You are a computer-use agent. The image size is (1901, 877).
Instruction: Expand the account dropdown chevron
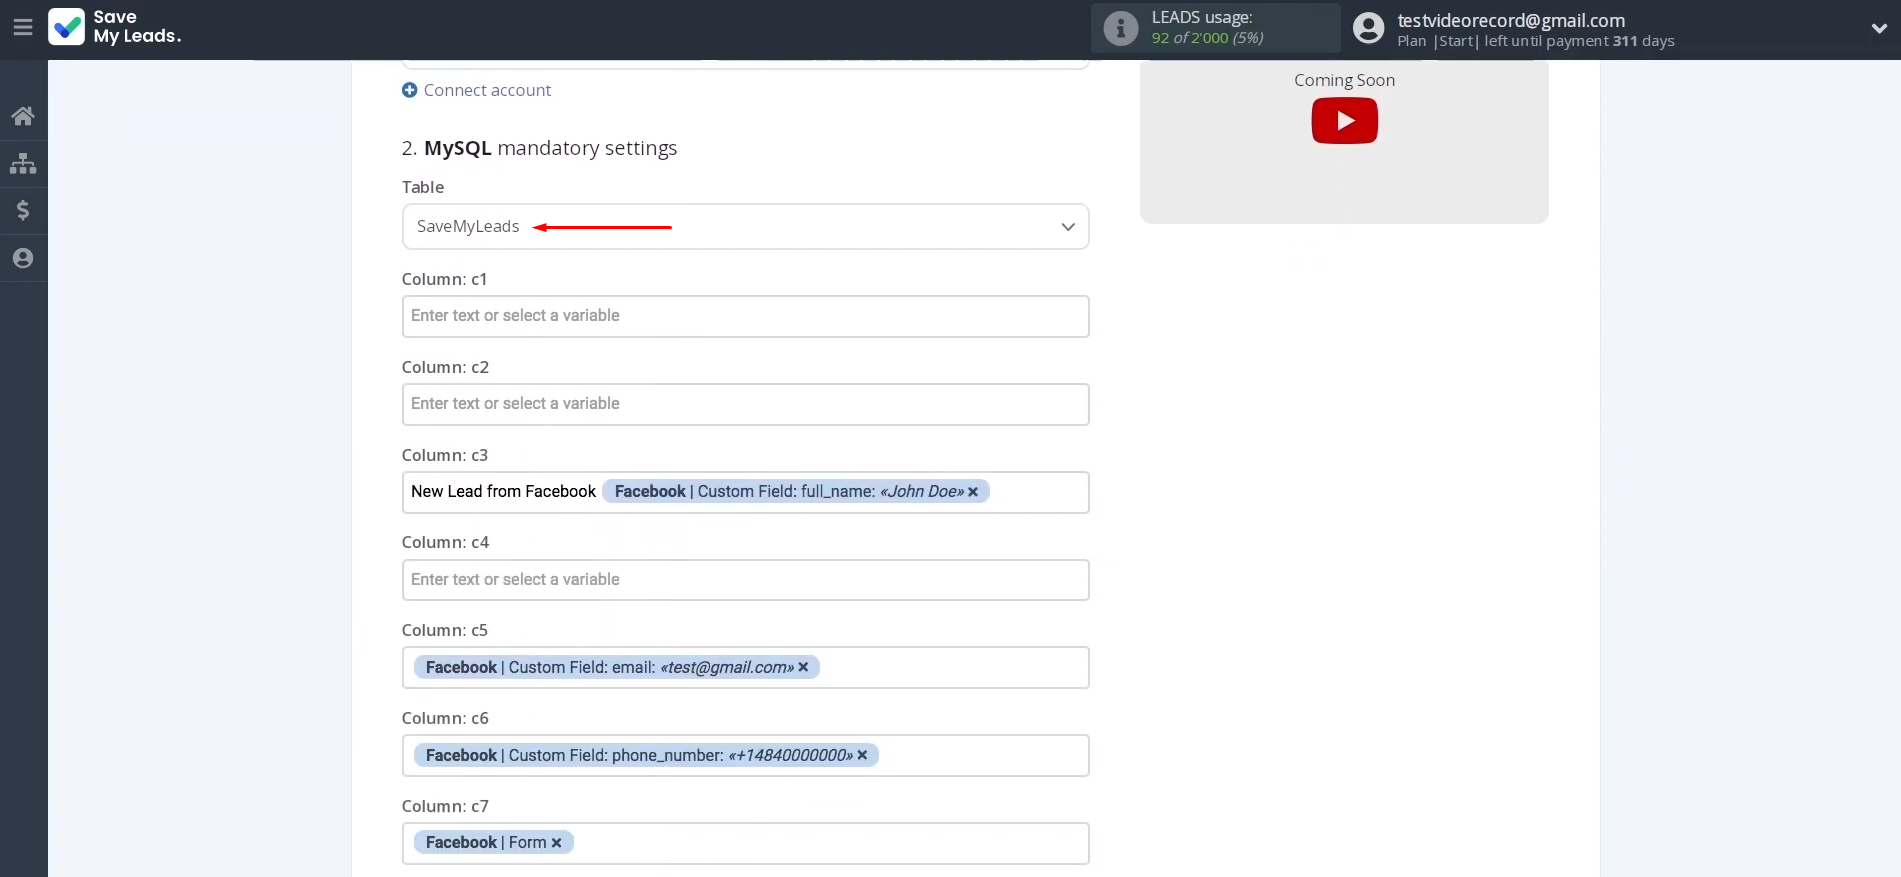pos(1879,29)
